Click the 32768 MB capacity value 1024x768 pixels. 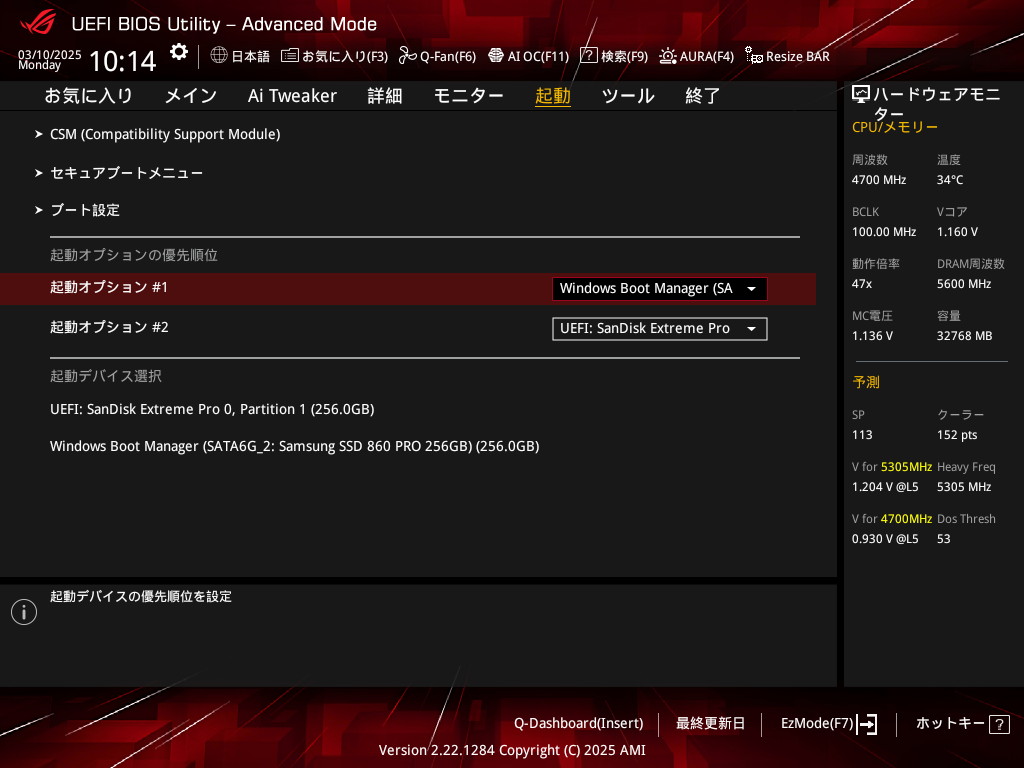(965, 336)
